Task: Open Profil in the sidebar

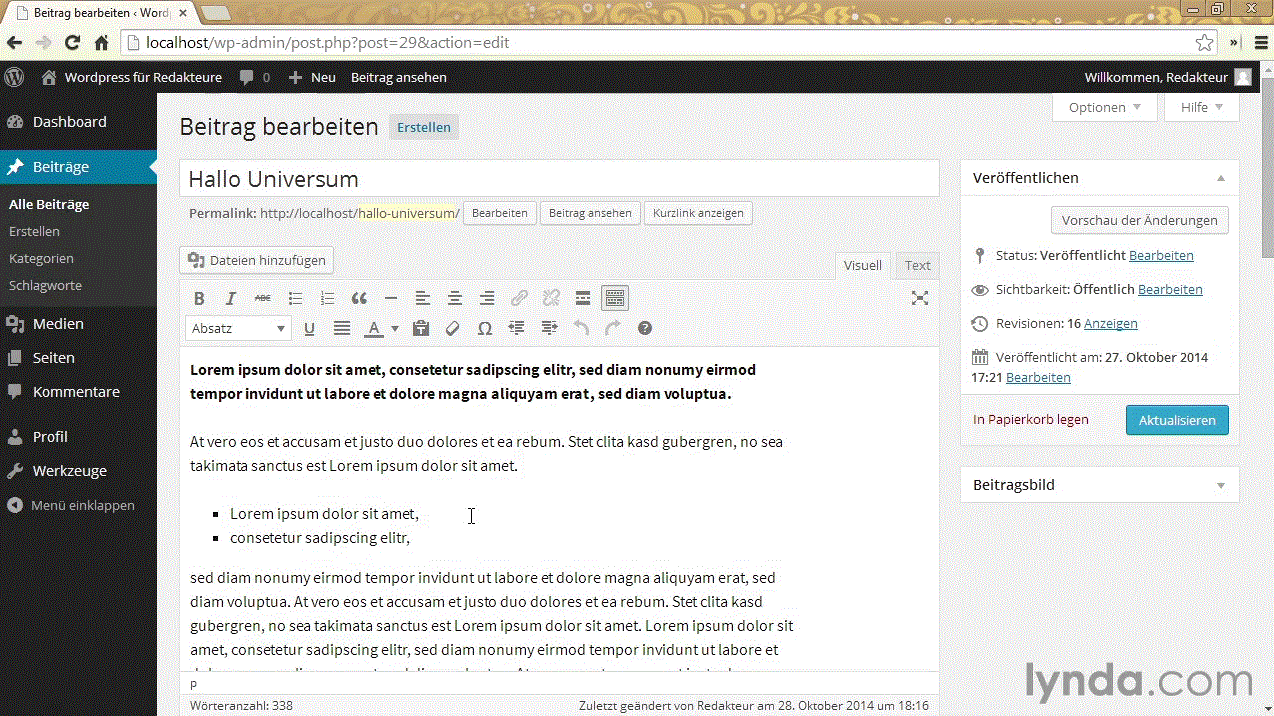Action: (x=78, y=437)
